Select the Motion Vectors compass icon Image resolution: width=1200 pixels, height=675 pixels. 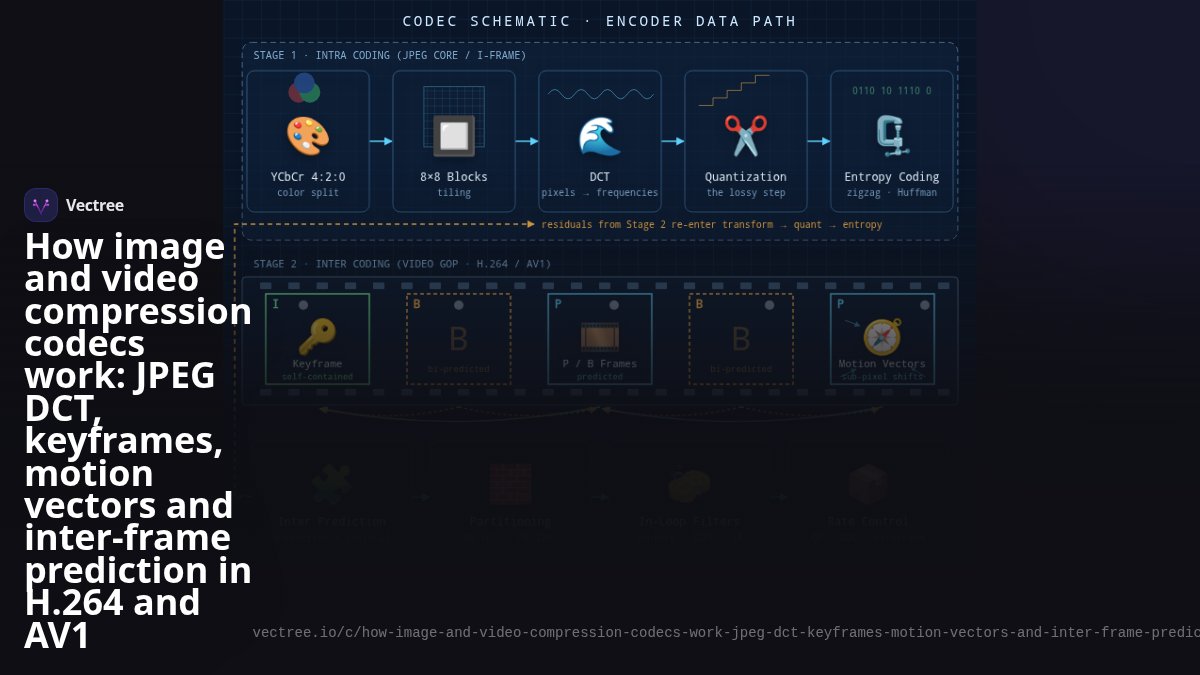(x=882, y=337)
